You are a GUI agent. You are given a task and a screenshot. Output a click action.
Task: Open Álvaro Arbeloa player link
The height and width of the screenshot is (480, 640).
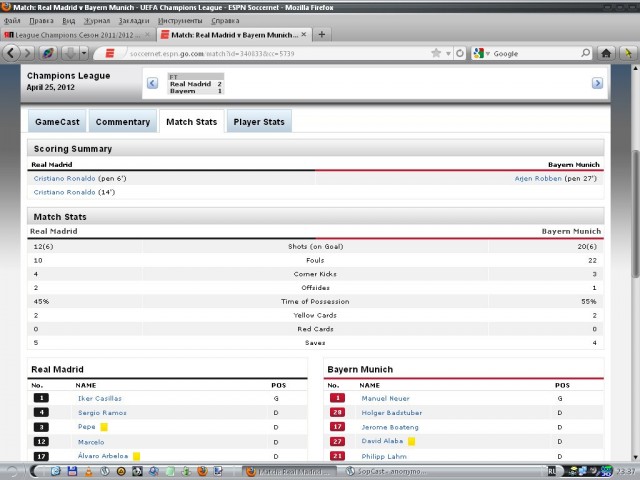pyautogui.click(x=103, y=456)
